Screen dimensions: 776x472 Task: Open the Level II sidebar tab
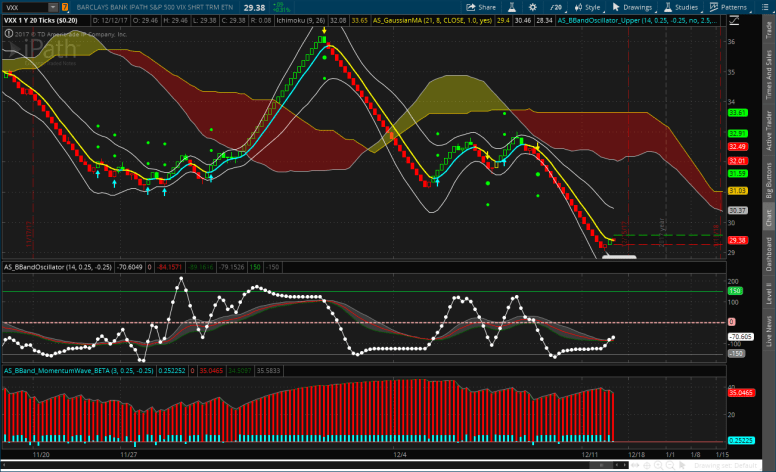[x=768, y=294]
